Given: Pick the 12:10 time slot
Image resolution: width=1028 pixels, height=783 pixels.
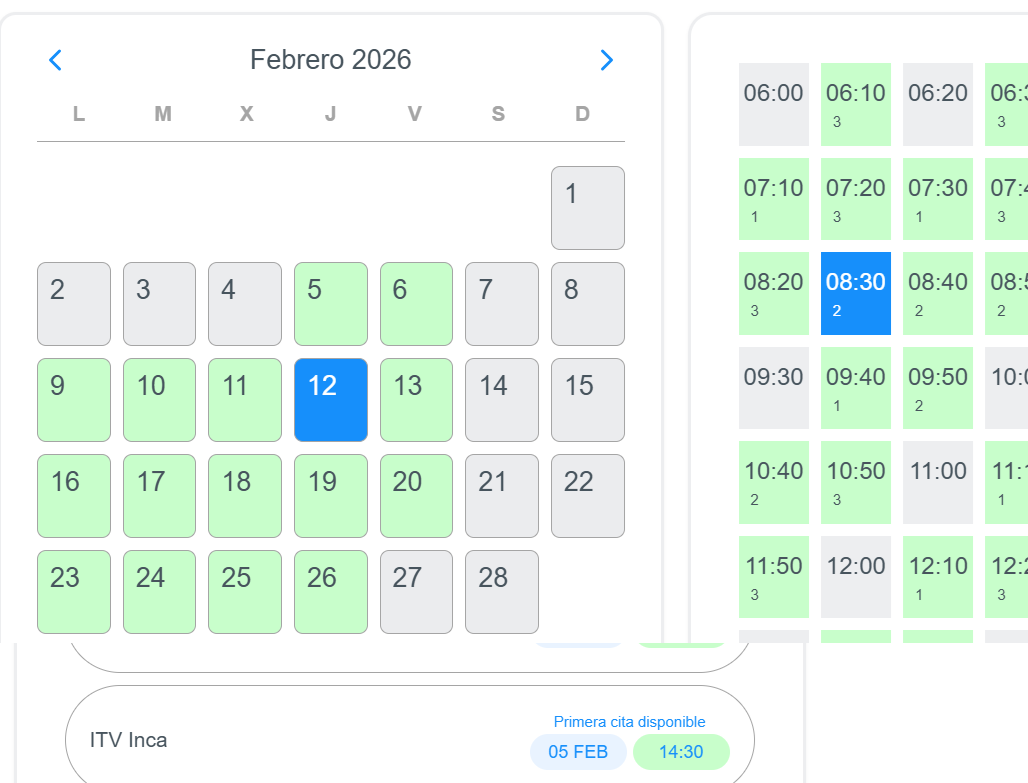Looking at the screenshot, I should pyautogui.click(x=938, y=576).
